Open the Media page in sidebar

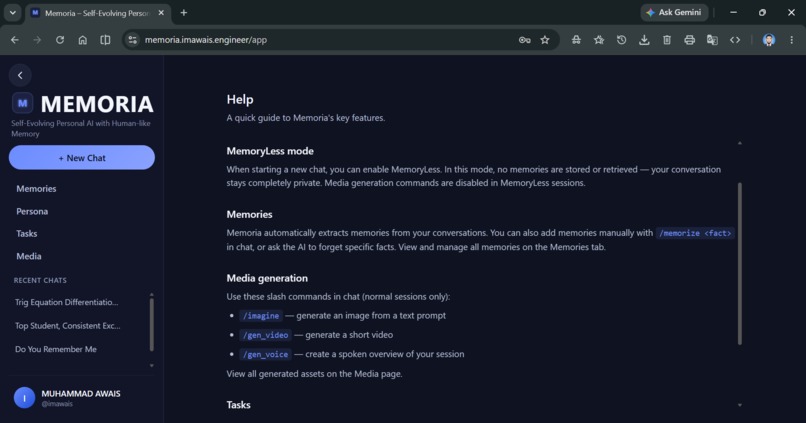[29, 256]
